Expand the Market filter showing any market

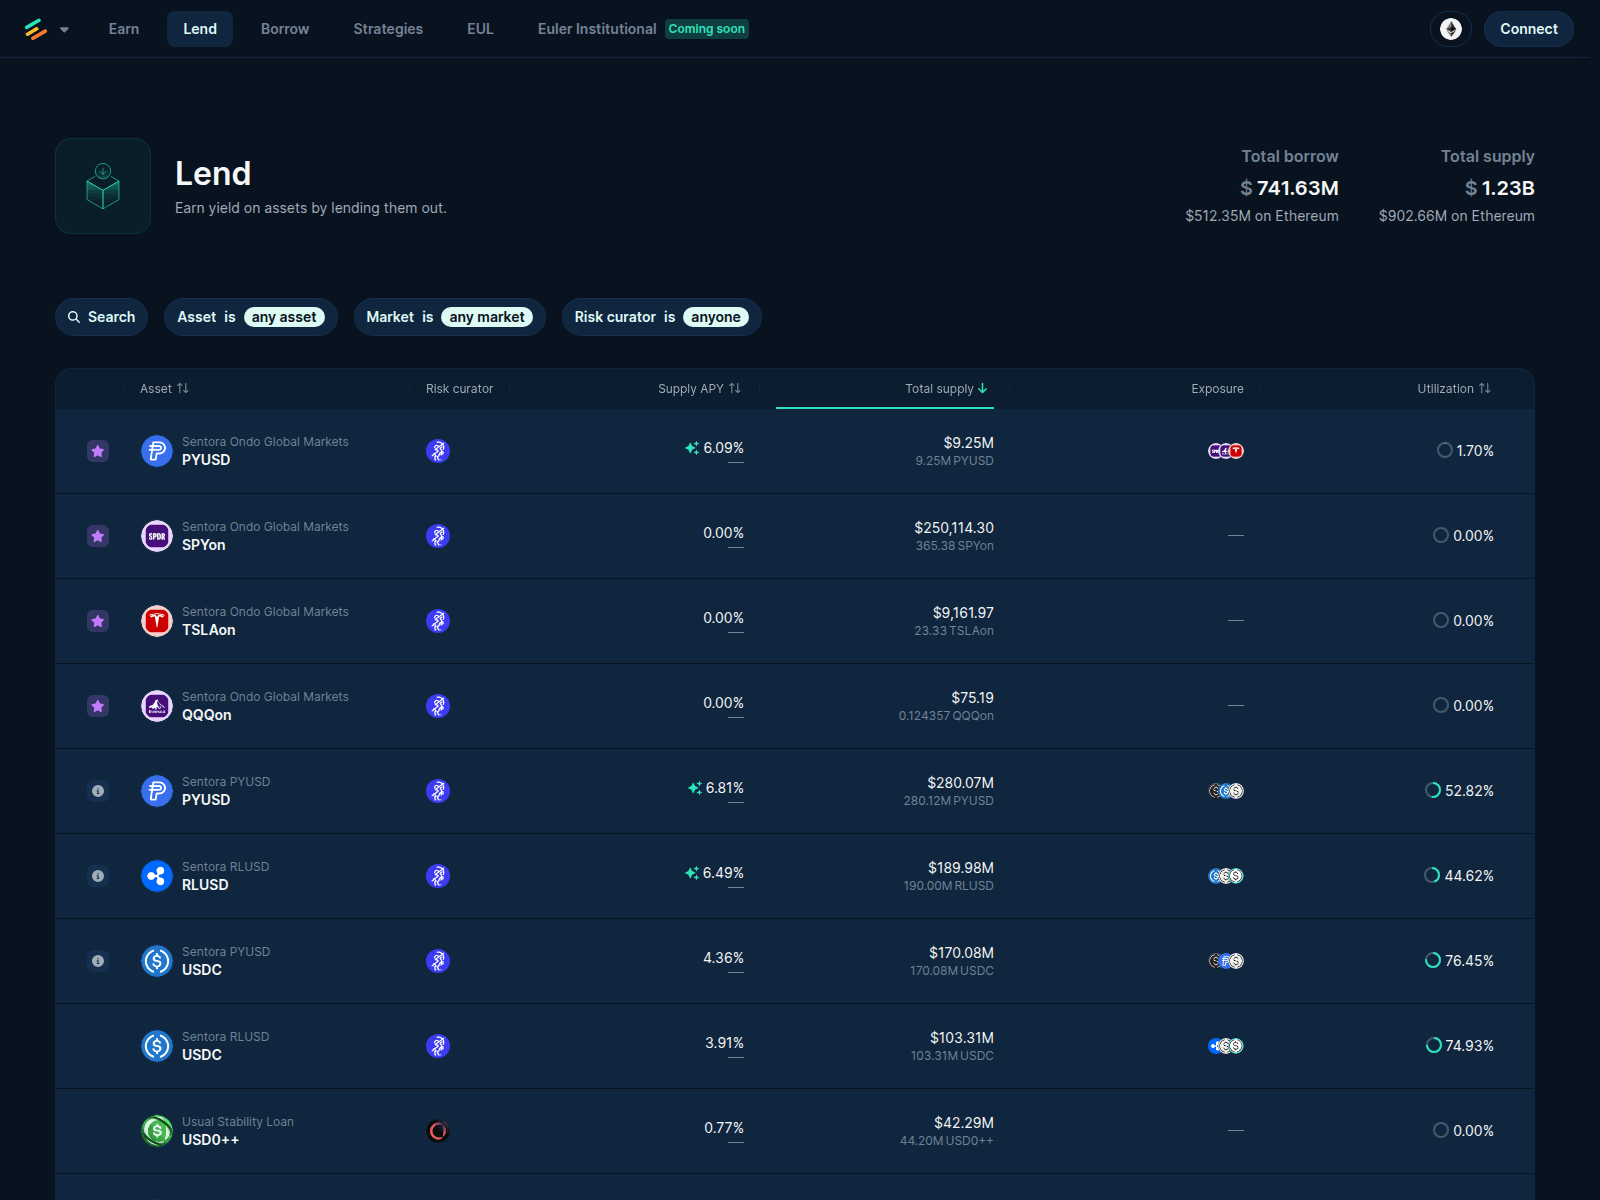coord(449,317)
